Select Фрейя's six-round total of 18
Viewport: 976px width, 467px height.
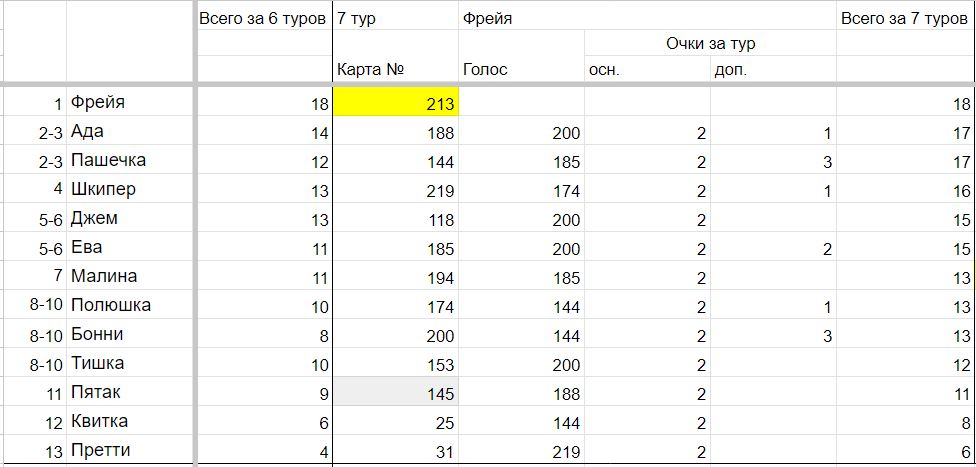pyautogui.click(x=264, y=103)
